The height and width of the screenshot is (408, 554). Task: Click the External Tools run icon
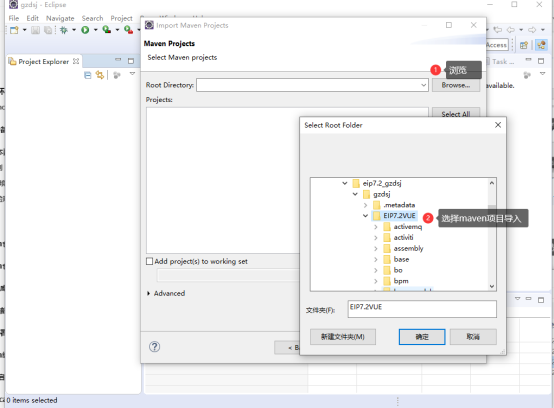(x=128, y=30)
